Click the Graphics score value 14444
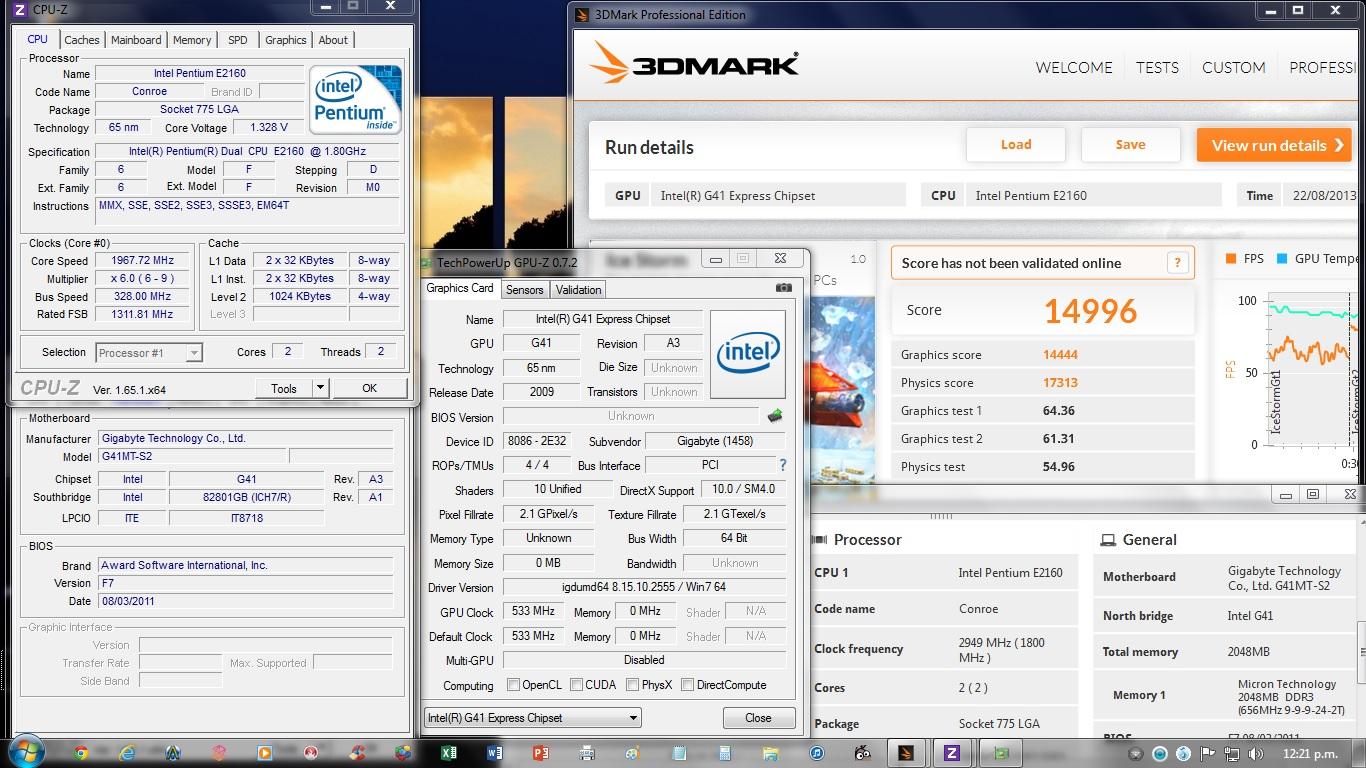The width and height of the screenshot is (1366, 768). coord(1060,355)
